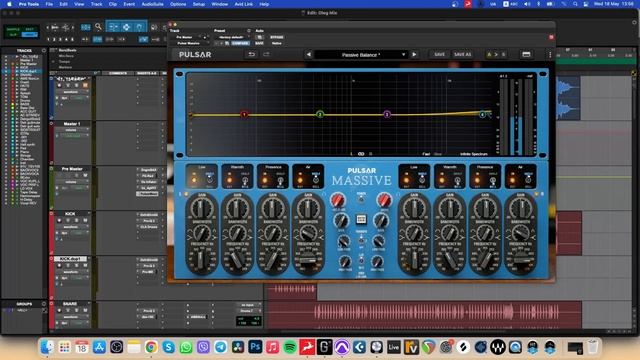
Task: Open Master 1 track view selector
Action: pyautogui.click(x=72, y=130)
